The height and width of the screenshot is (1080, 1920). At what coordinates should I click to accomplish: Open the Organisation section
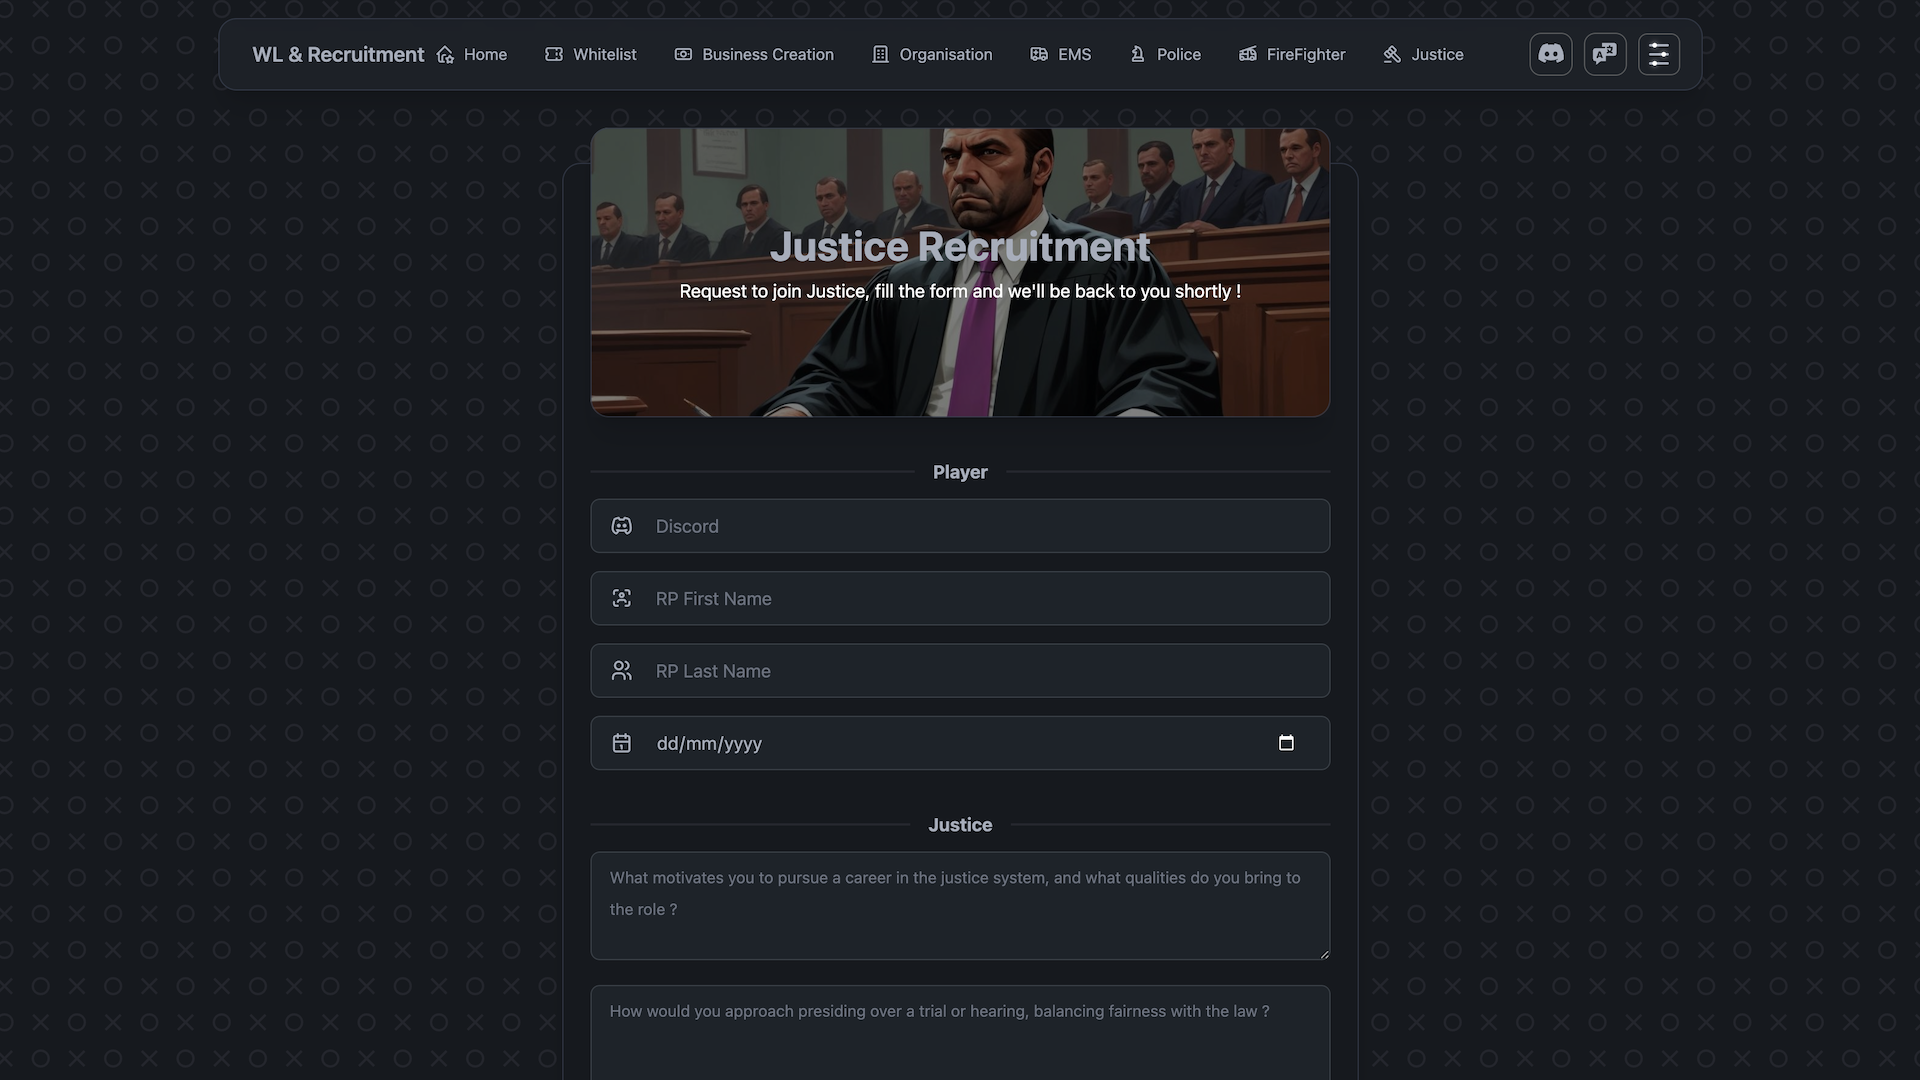(932, 54)
